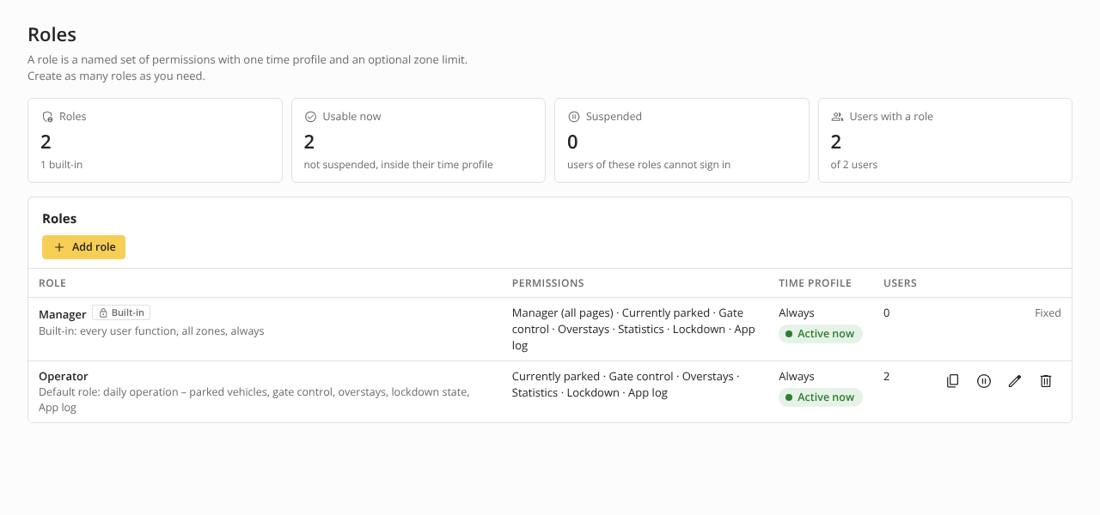This screenshot has height=515, width=1100.
Task: Click the TIME PROFILE column header
Action: coord(814,283)
